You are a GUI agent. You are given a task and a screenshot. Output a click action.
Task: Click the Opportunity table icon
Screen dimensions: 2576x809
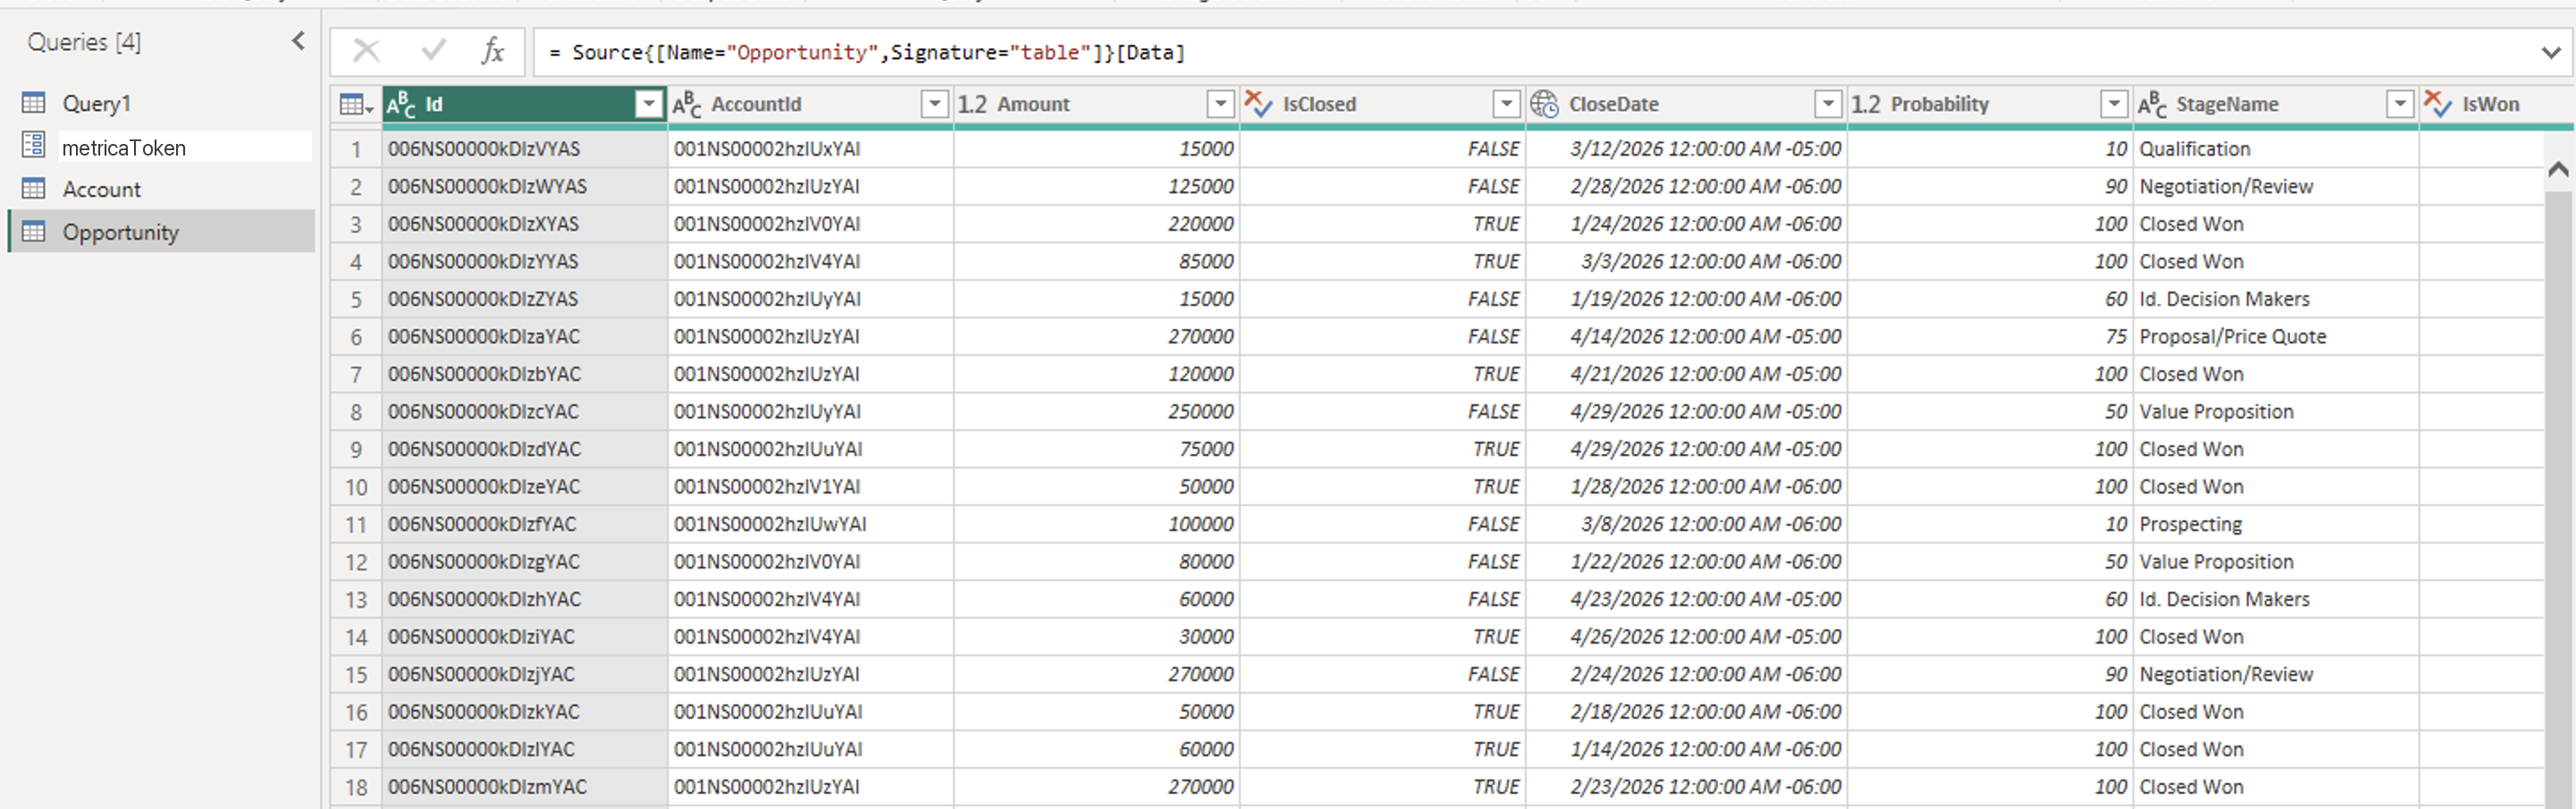pyautogui.click(x=34, y=232)
